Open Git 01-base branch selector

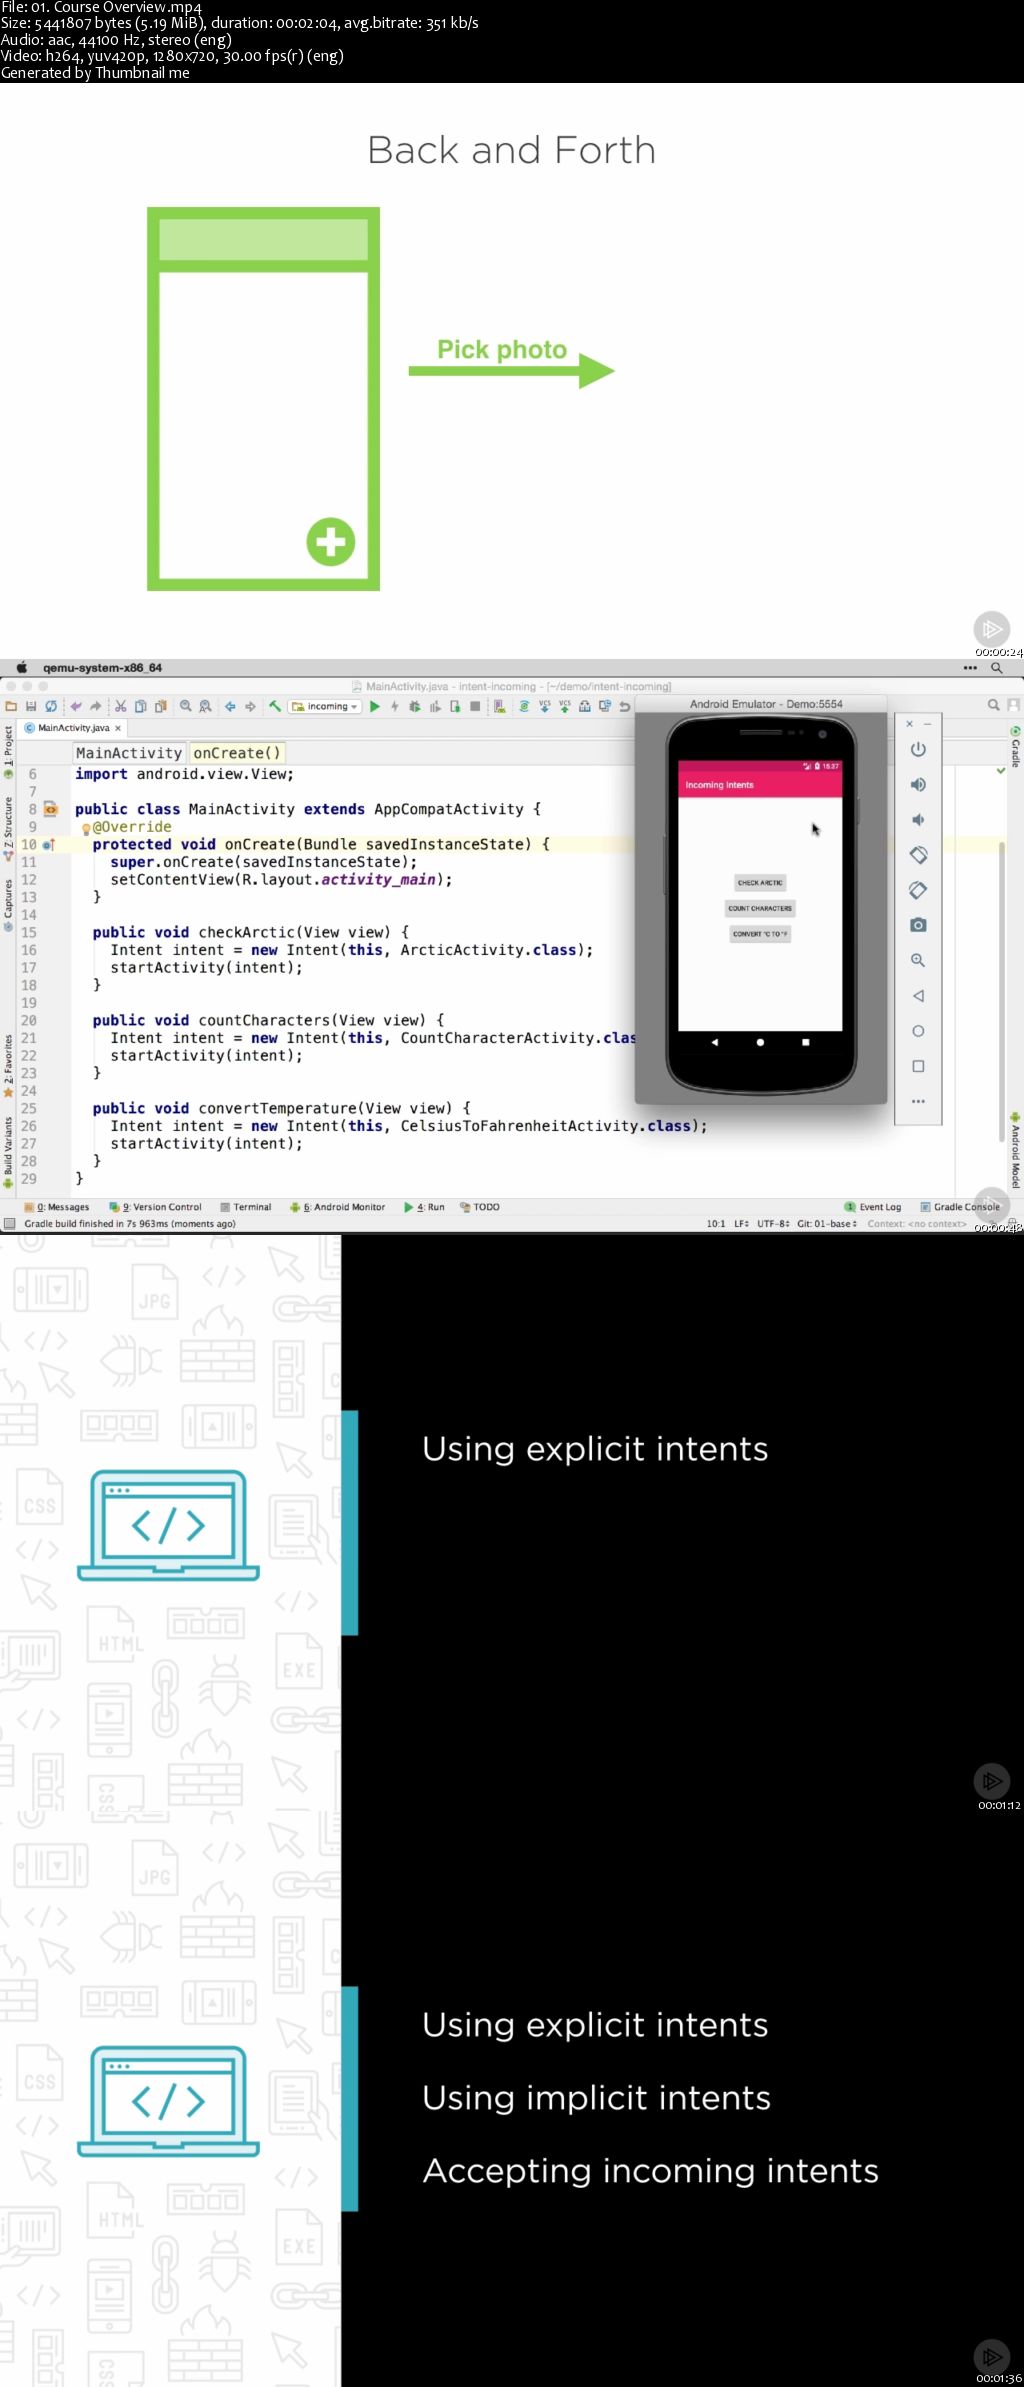point(827,1224)
